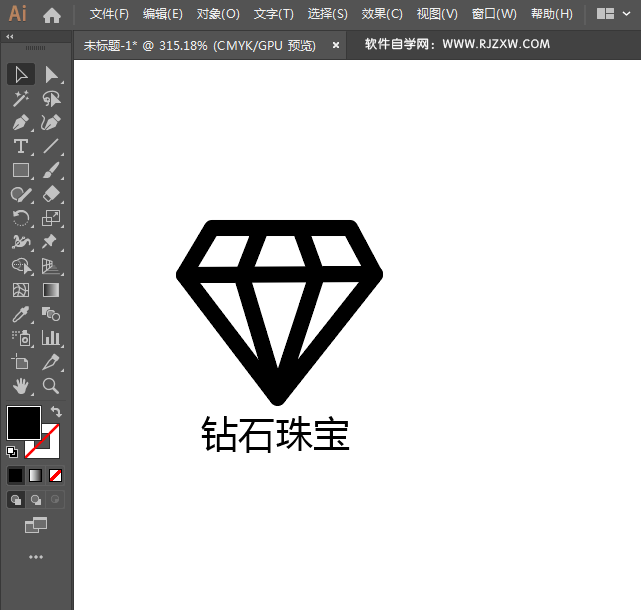Image resolution: width=641 pixels, height=610 pixels.
Task: Apply solid Color mode button
Action: [x=16, y=475]
